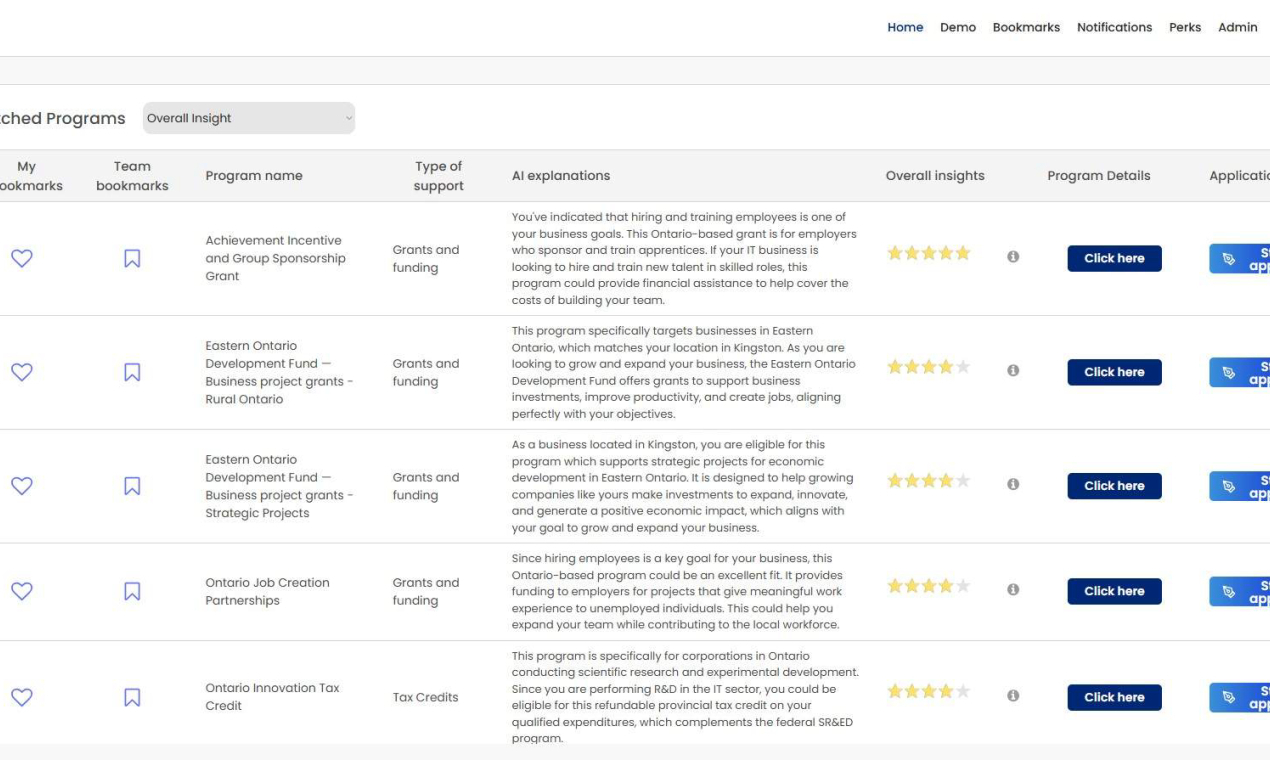Click info icon for Achievement Incentive grant
1270x760 pixels.
1013,257
